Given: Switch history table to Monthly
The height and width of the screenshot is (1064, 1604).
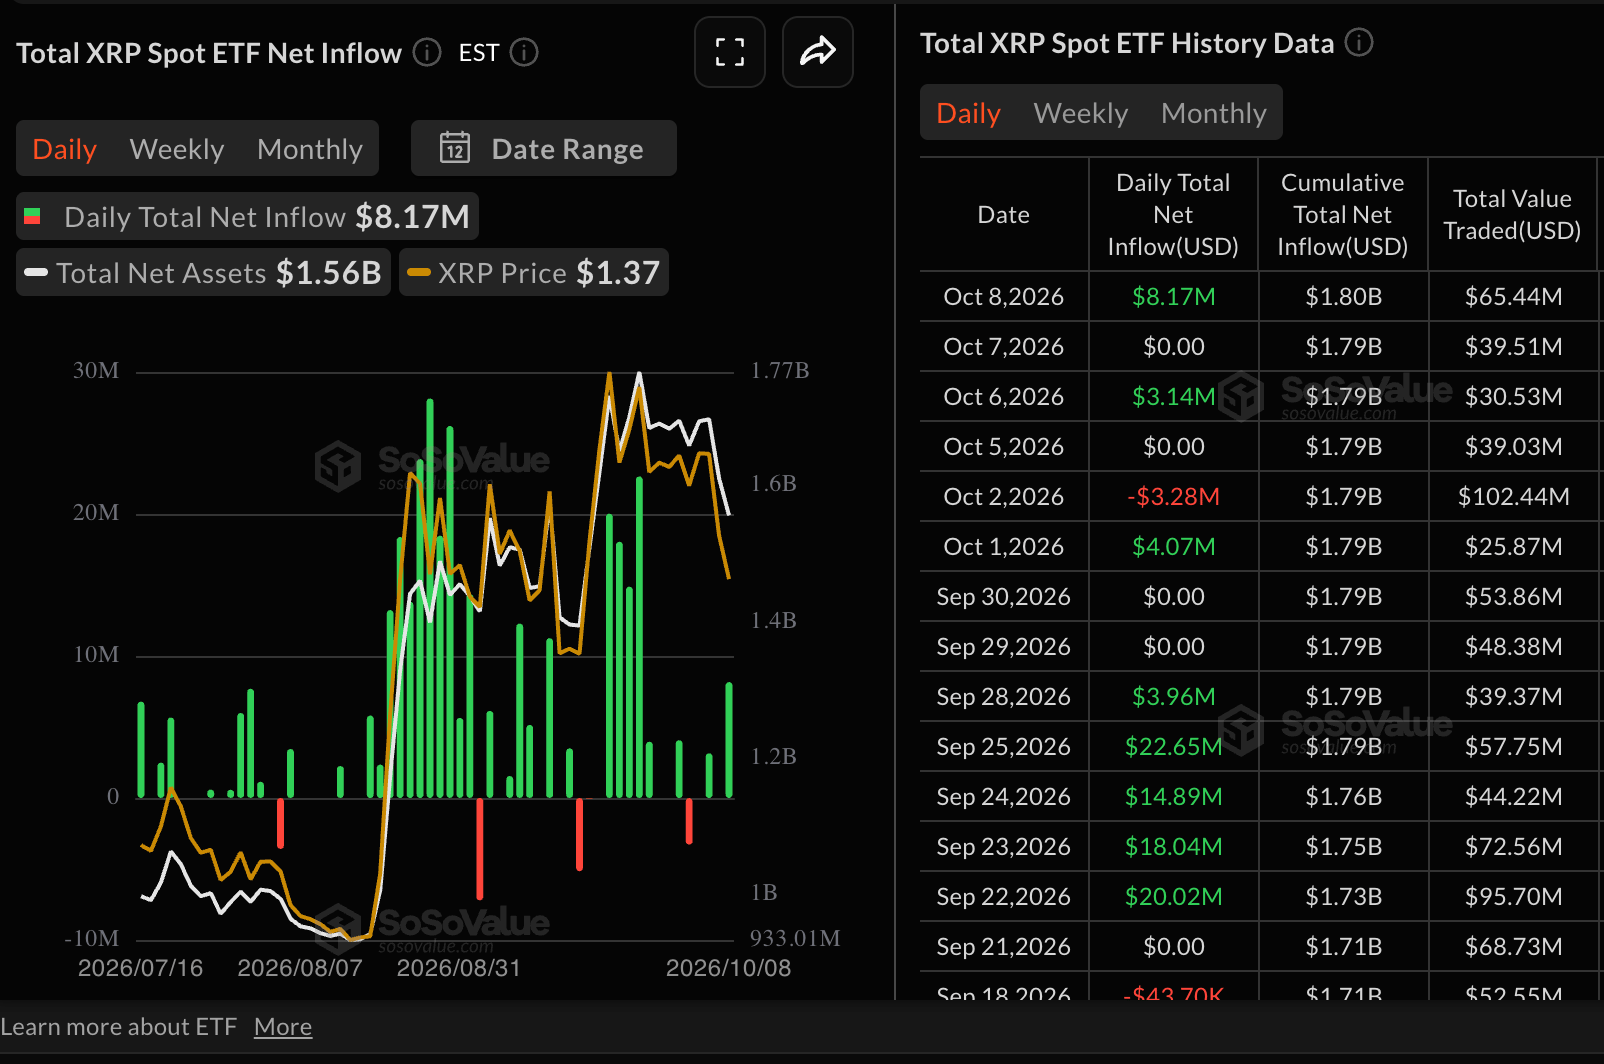Looking at the screenshot, I should 1214,113.
